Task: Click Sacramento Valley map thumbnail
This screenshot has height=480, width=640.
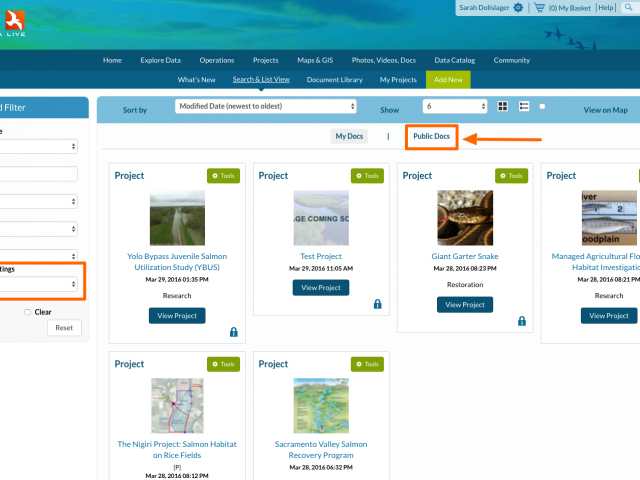Action: point(321,406)
